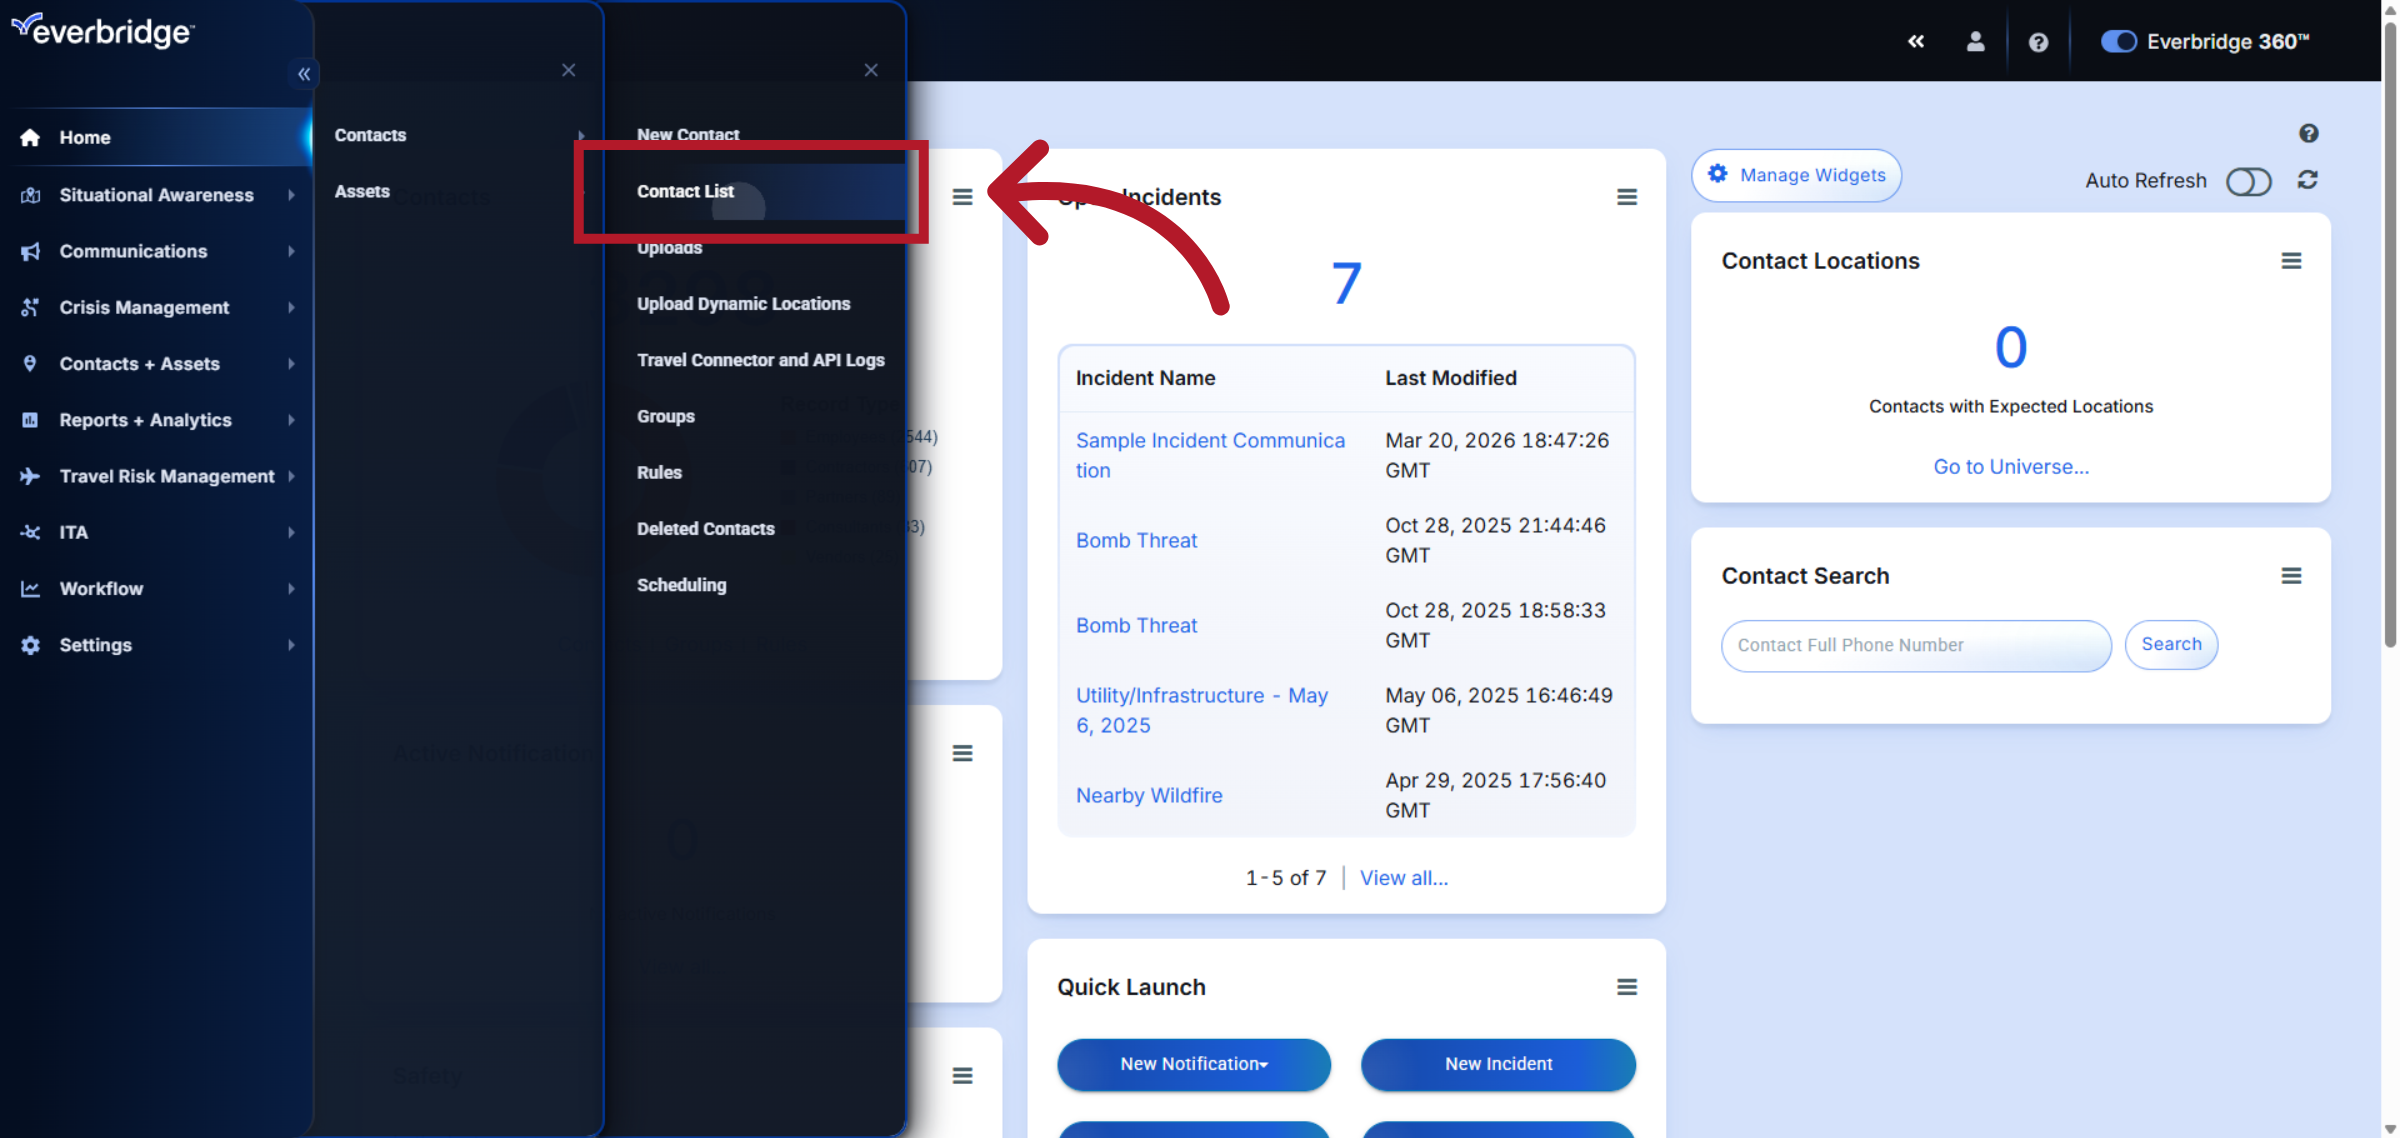Open Reports + Analytics chart icon
Viewport: 2400px width, 1138px height.
point(29,420)
